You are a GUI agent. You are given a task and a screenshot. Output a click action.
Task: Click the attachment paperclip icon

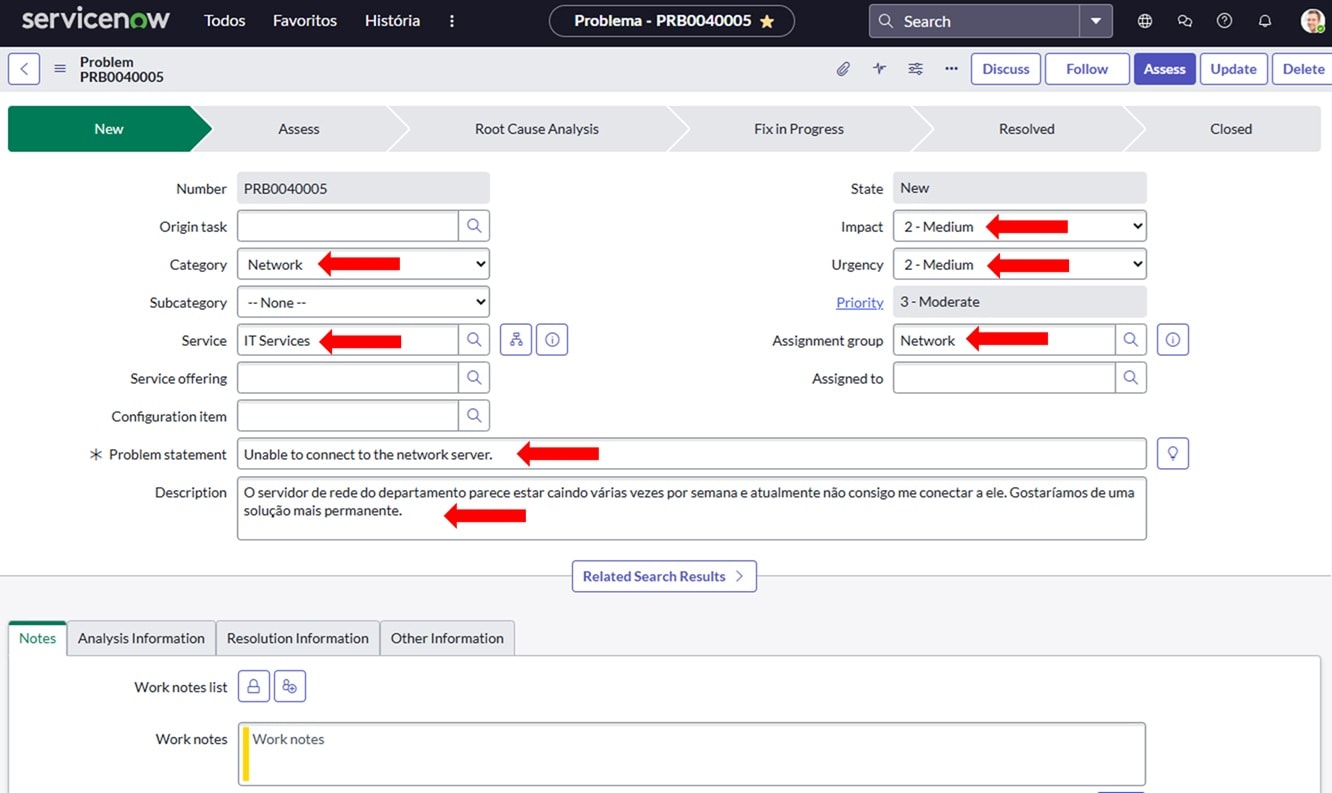pos(843,69)
